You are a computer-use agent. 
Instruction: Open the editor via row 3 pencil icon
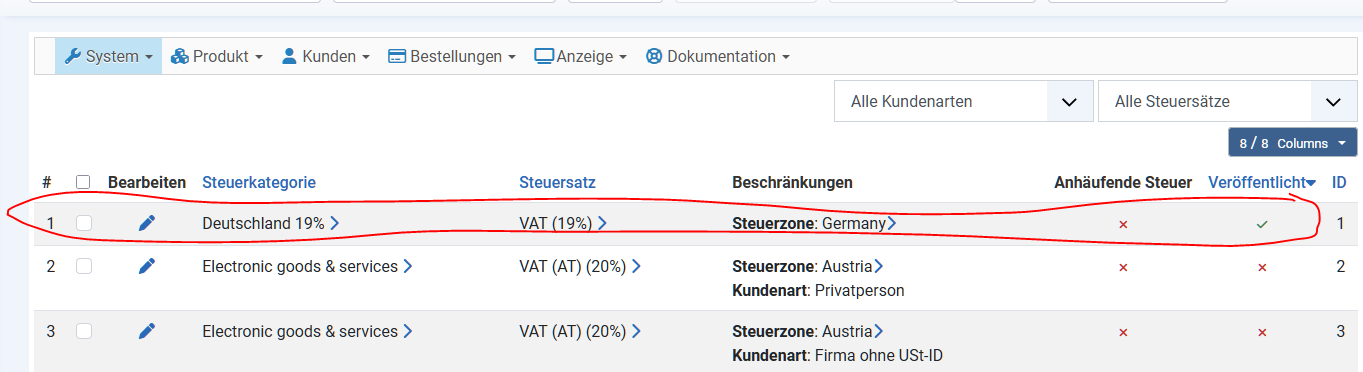point(147,331)
